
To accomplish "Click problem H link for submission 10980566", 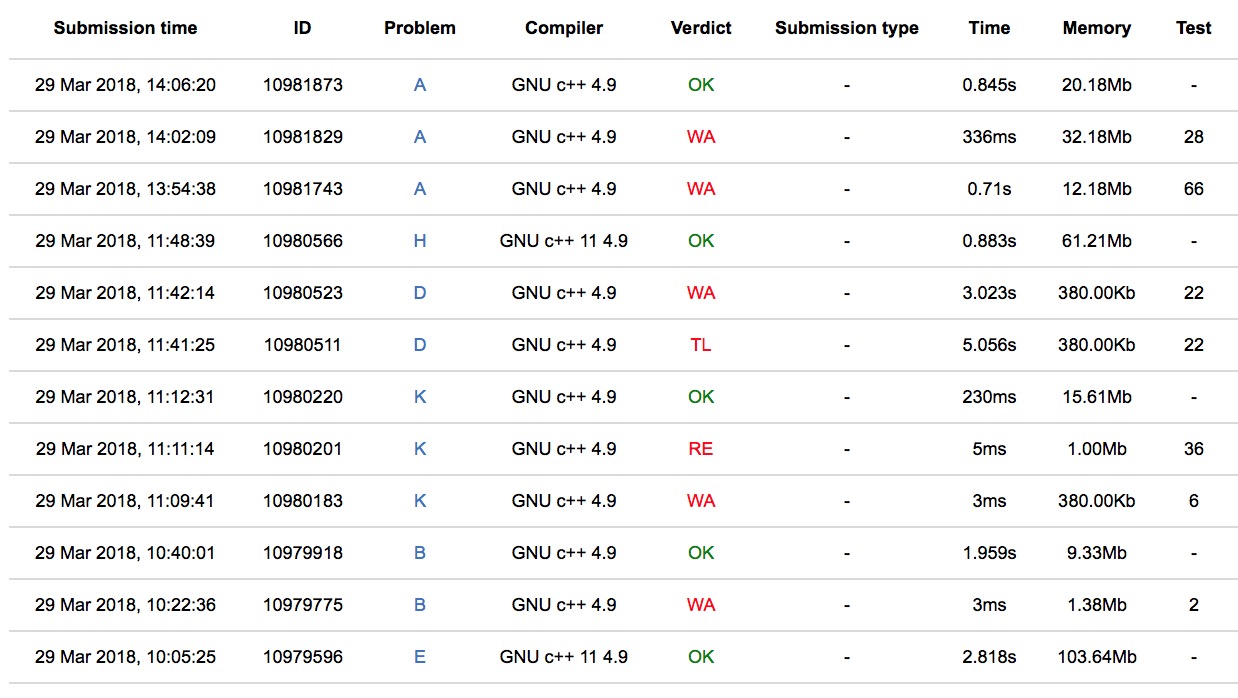I will click(x=420, y=241).
